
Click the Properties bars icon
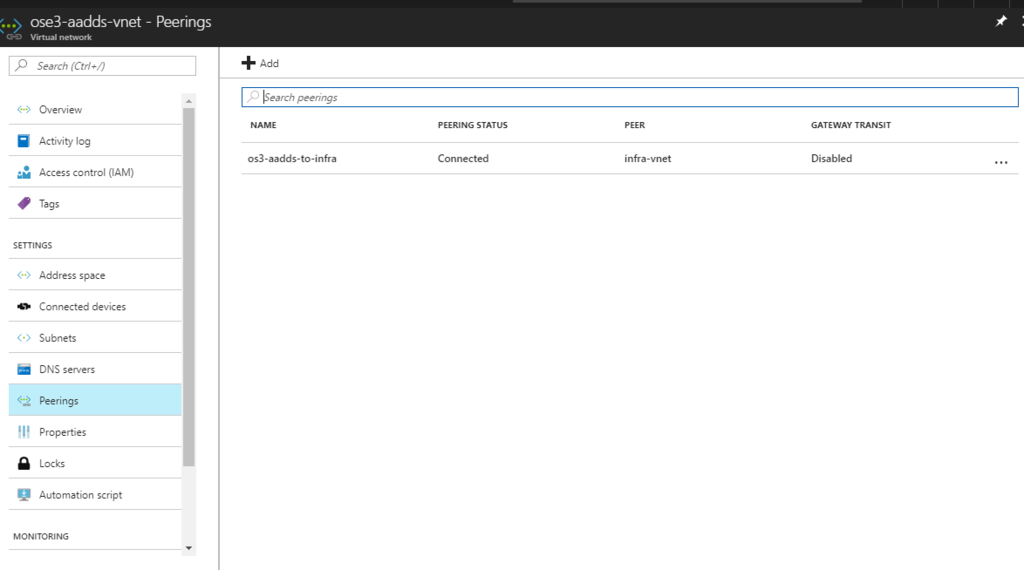point(24,432)
